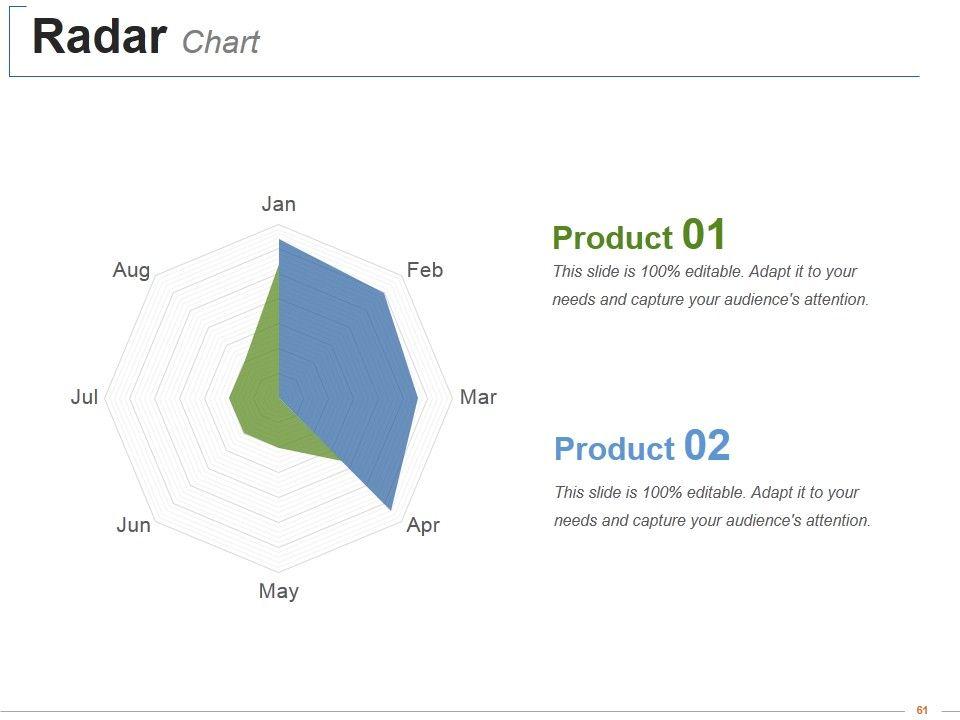Click the description text under Product 01

tap(710, 285)
